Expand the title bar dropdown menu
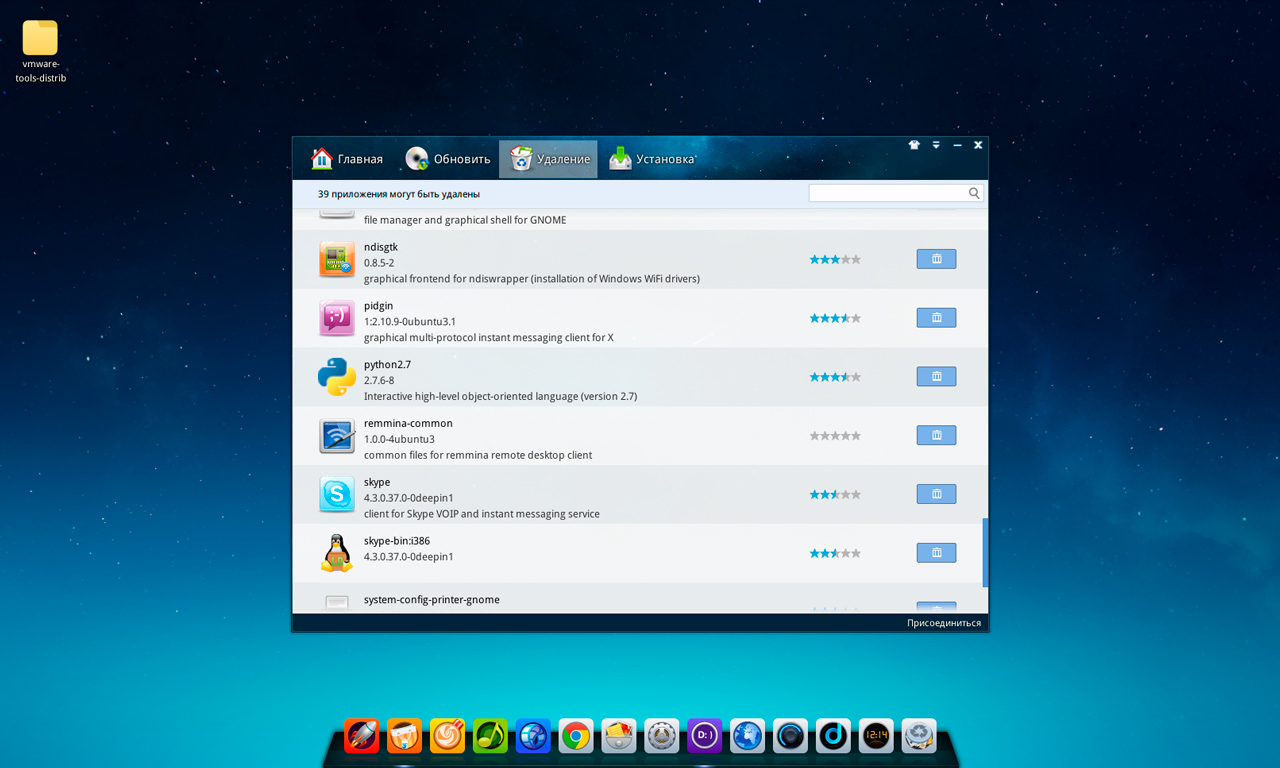The width and height of the screenshot is (1280, 768). [x=936, y=145]
